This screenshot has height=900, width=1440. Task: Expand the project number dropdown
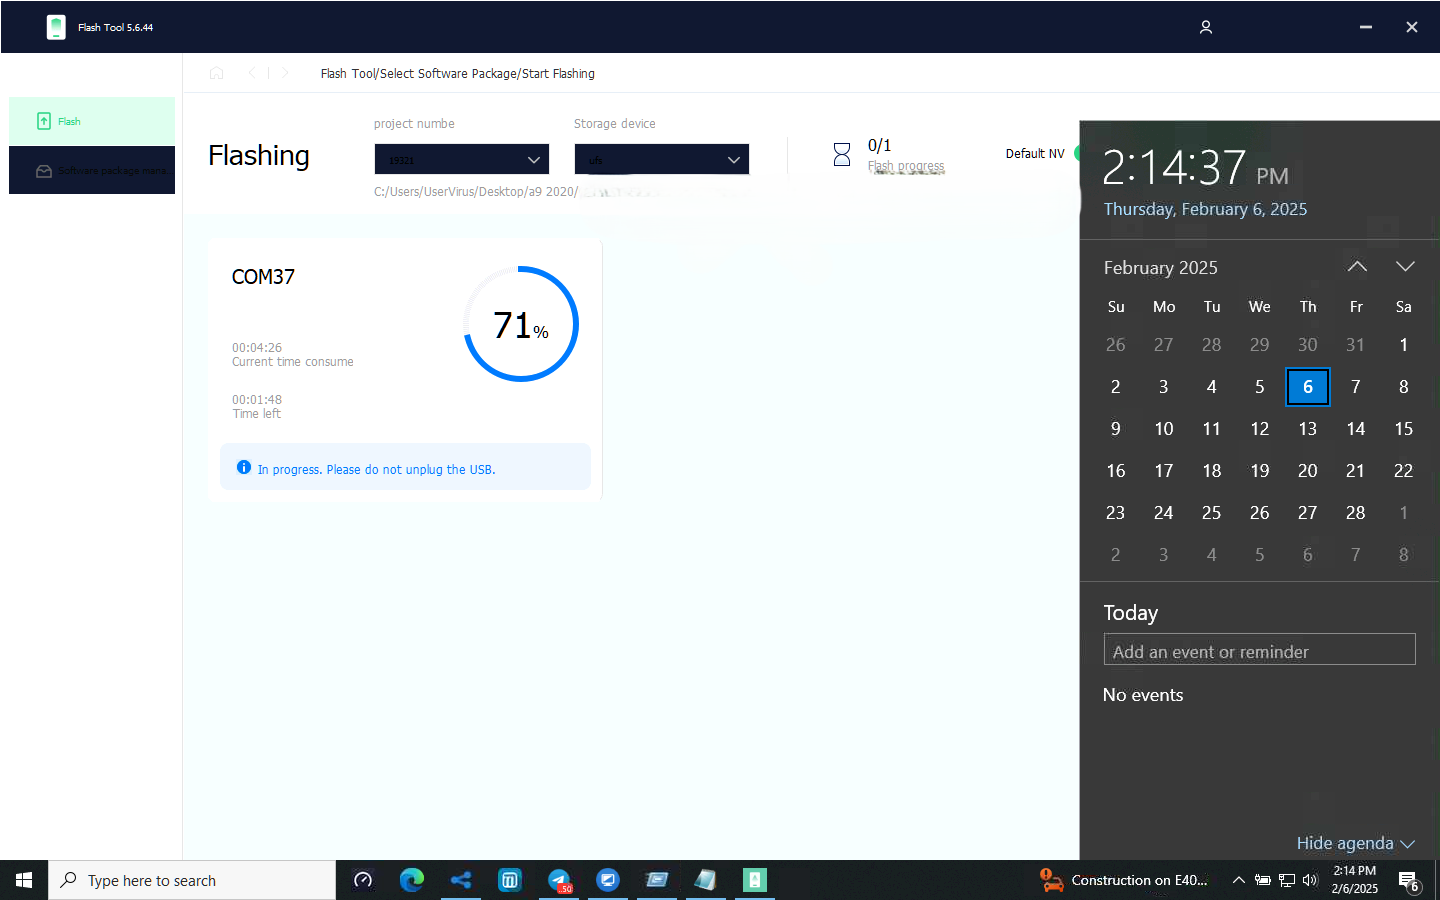461,159
